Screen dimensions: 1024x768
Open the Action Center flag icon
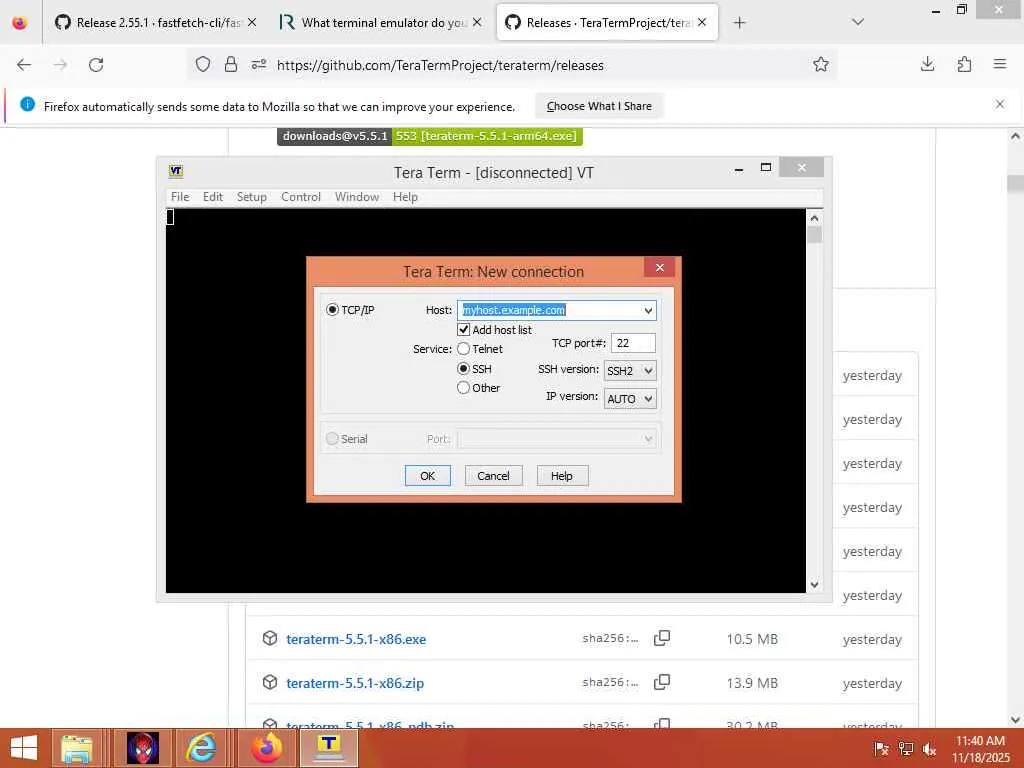point(881,749)
